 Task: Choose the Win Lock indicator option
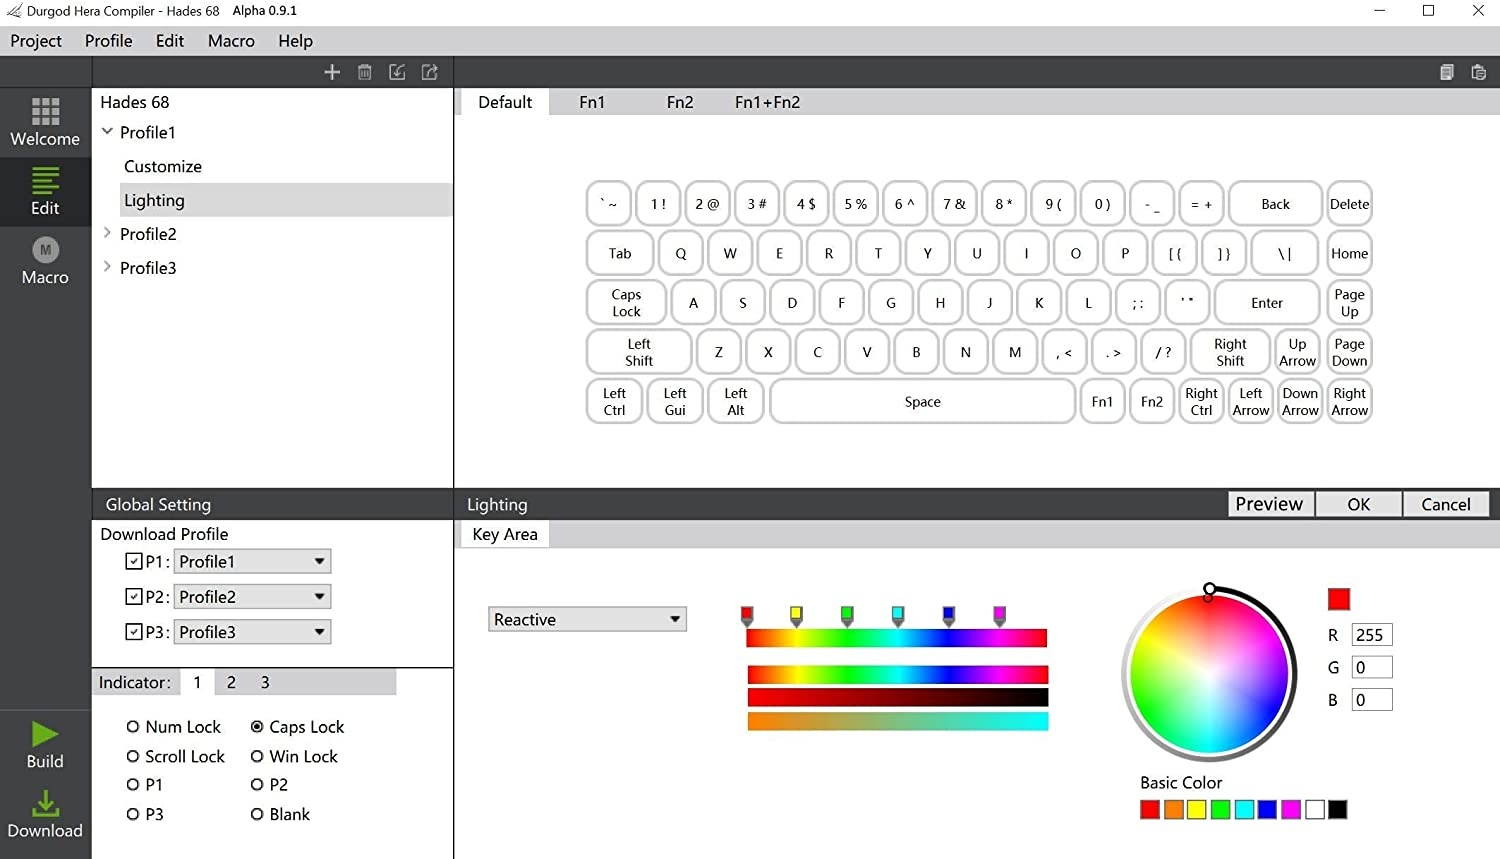[258, 756]
